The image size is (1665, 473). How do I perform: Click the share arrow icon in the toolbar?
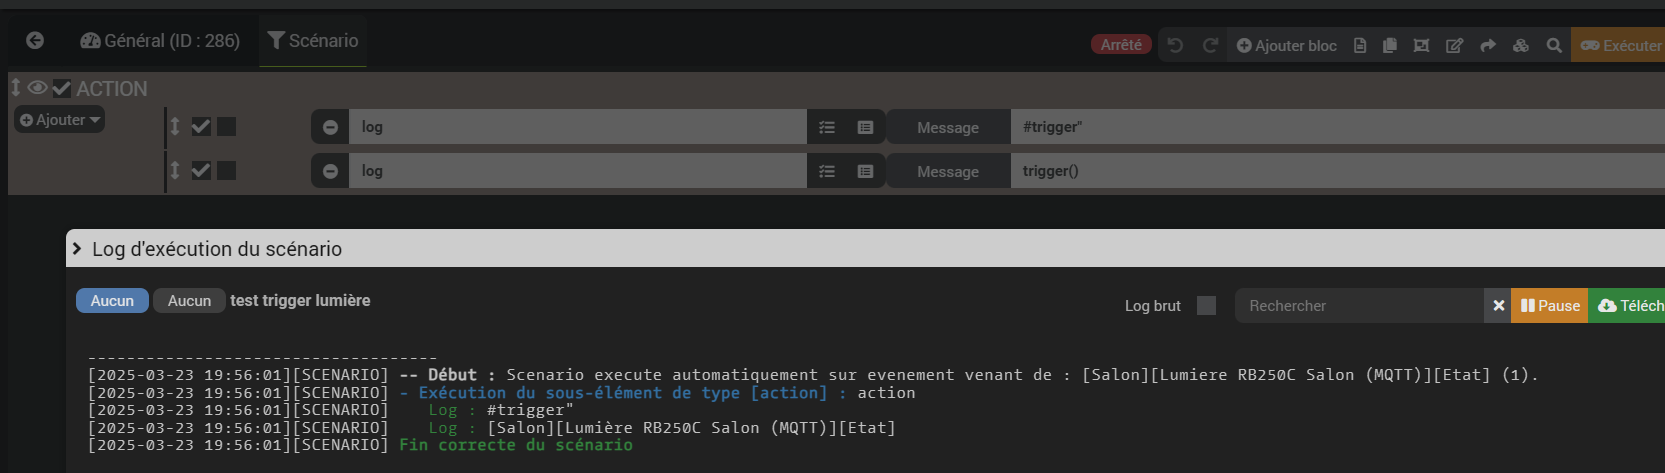point(1487,45)
